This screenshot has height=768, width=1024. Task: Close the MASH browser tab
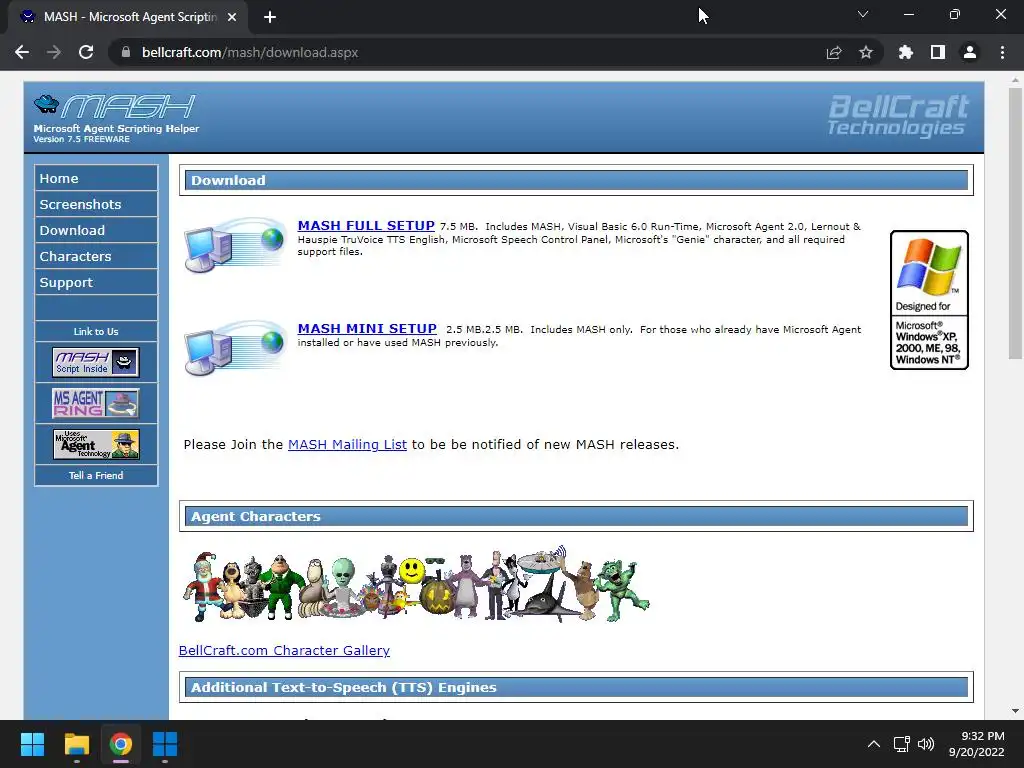(232, 17)
